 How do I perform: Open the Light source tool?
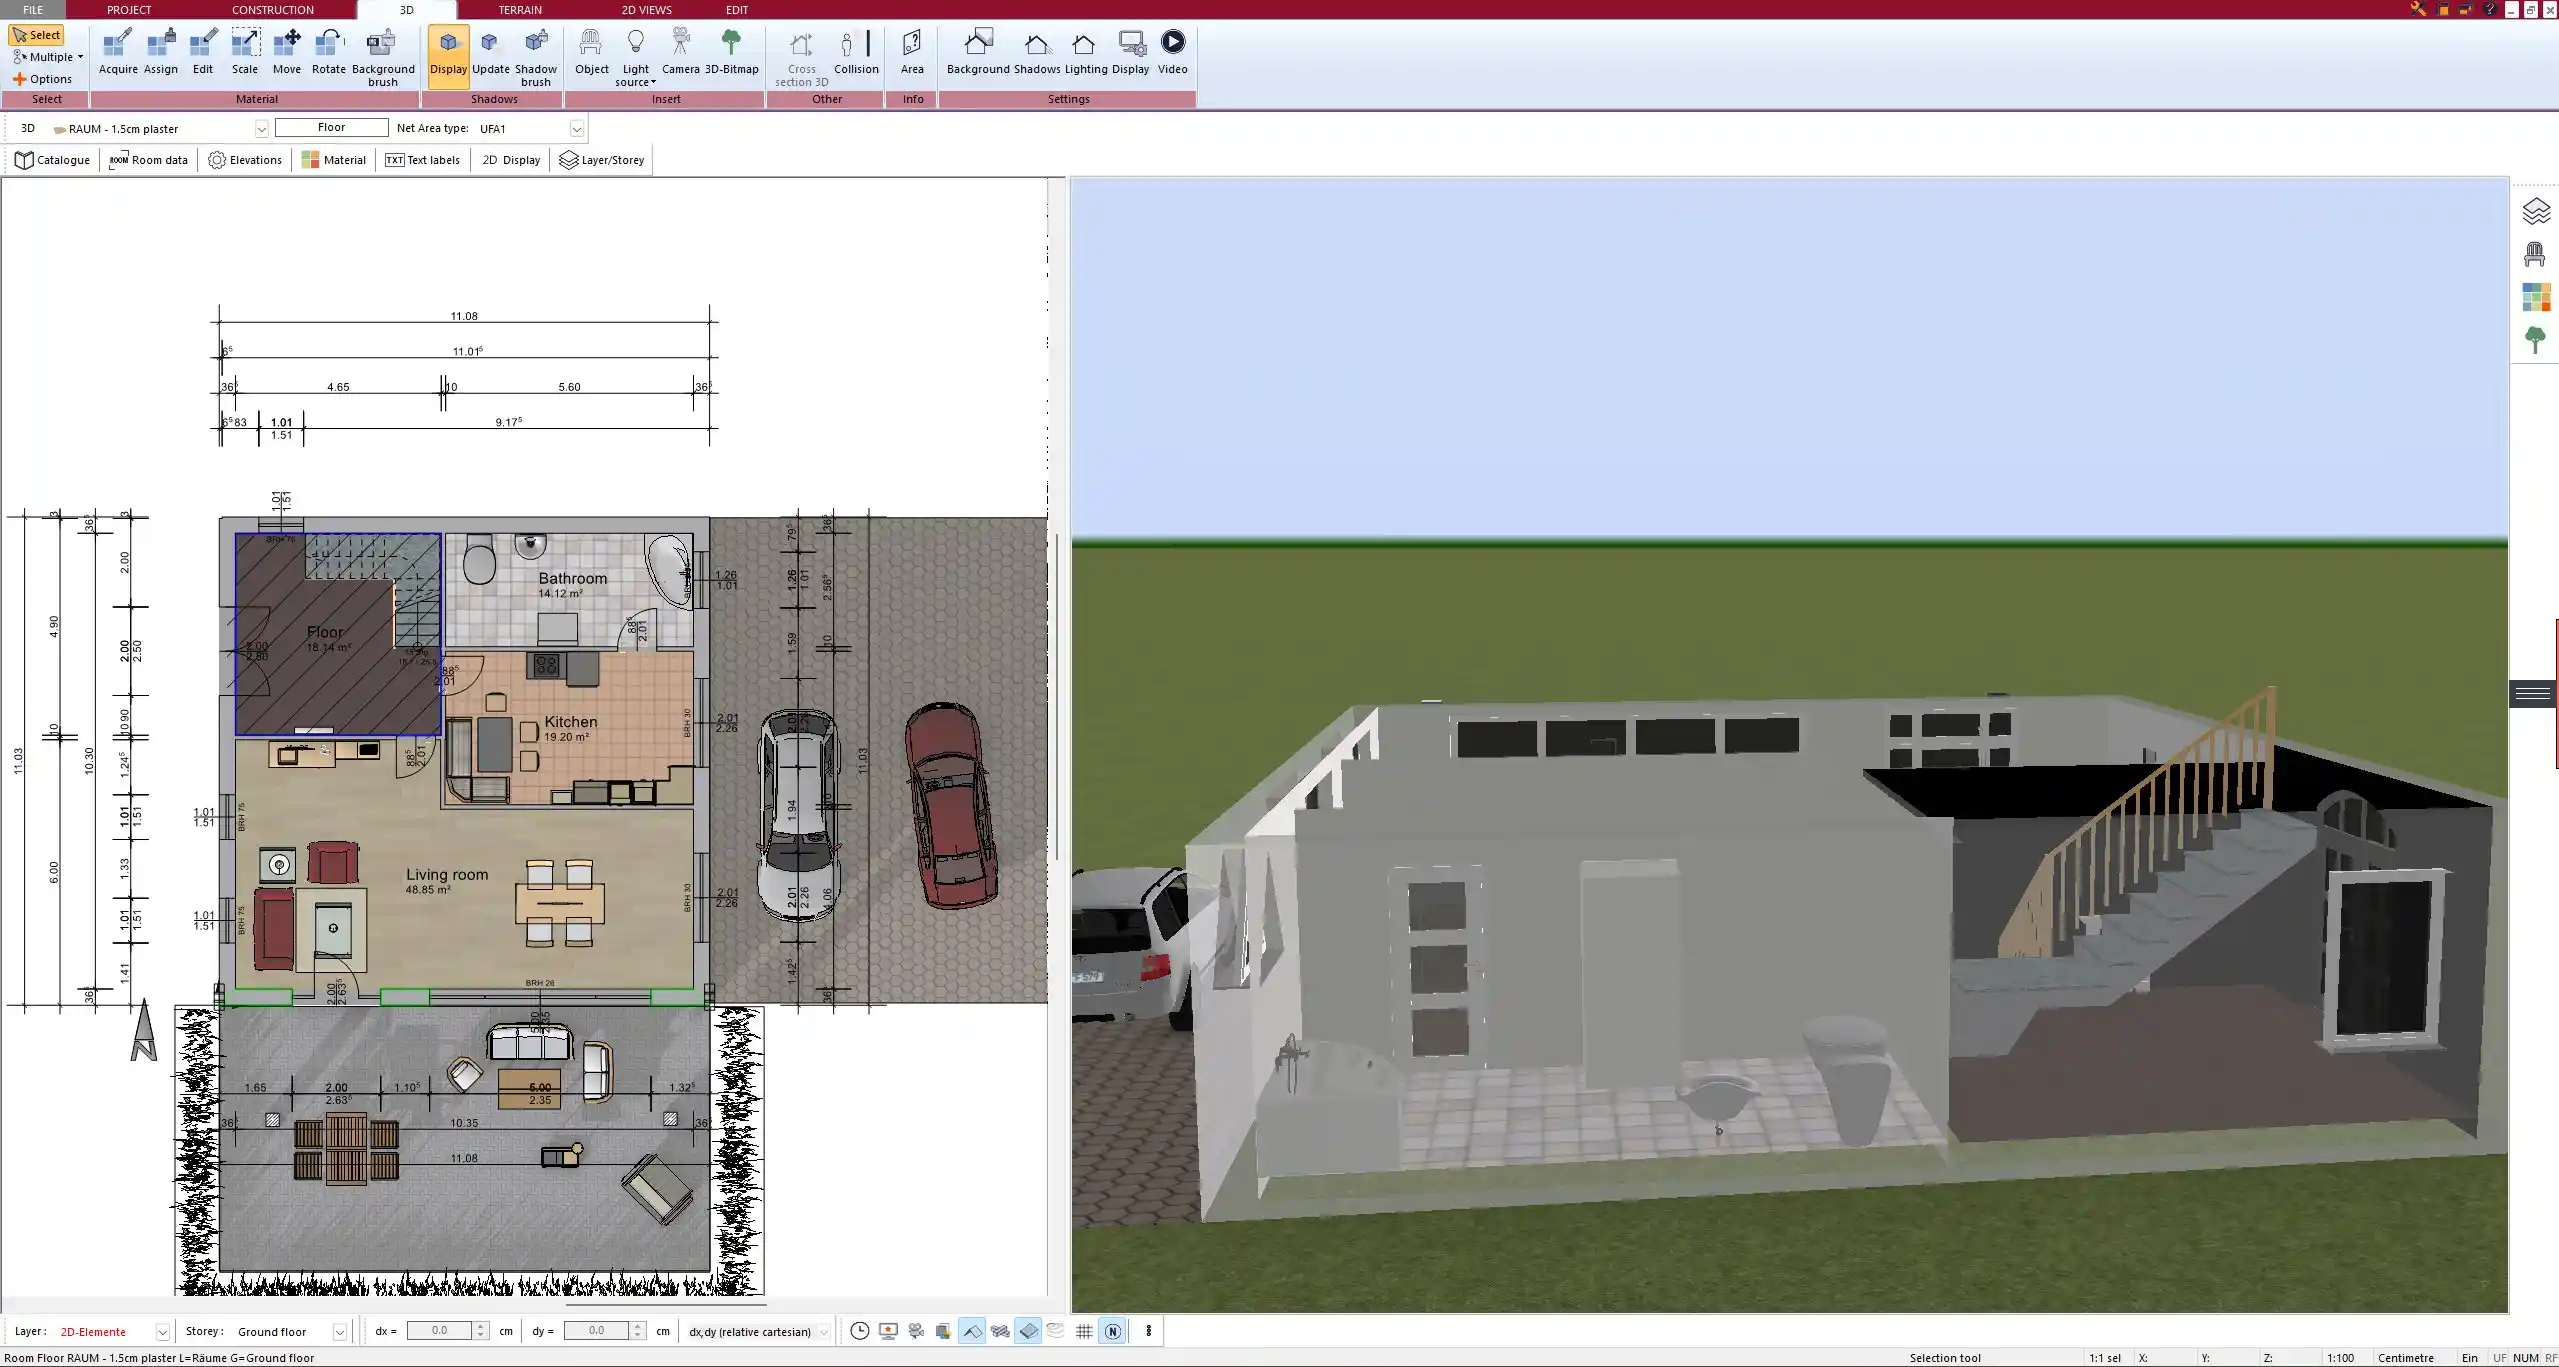pyautogui.click(x=636, y=55)
